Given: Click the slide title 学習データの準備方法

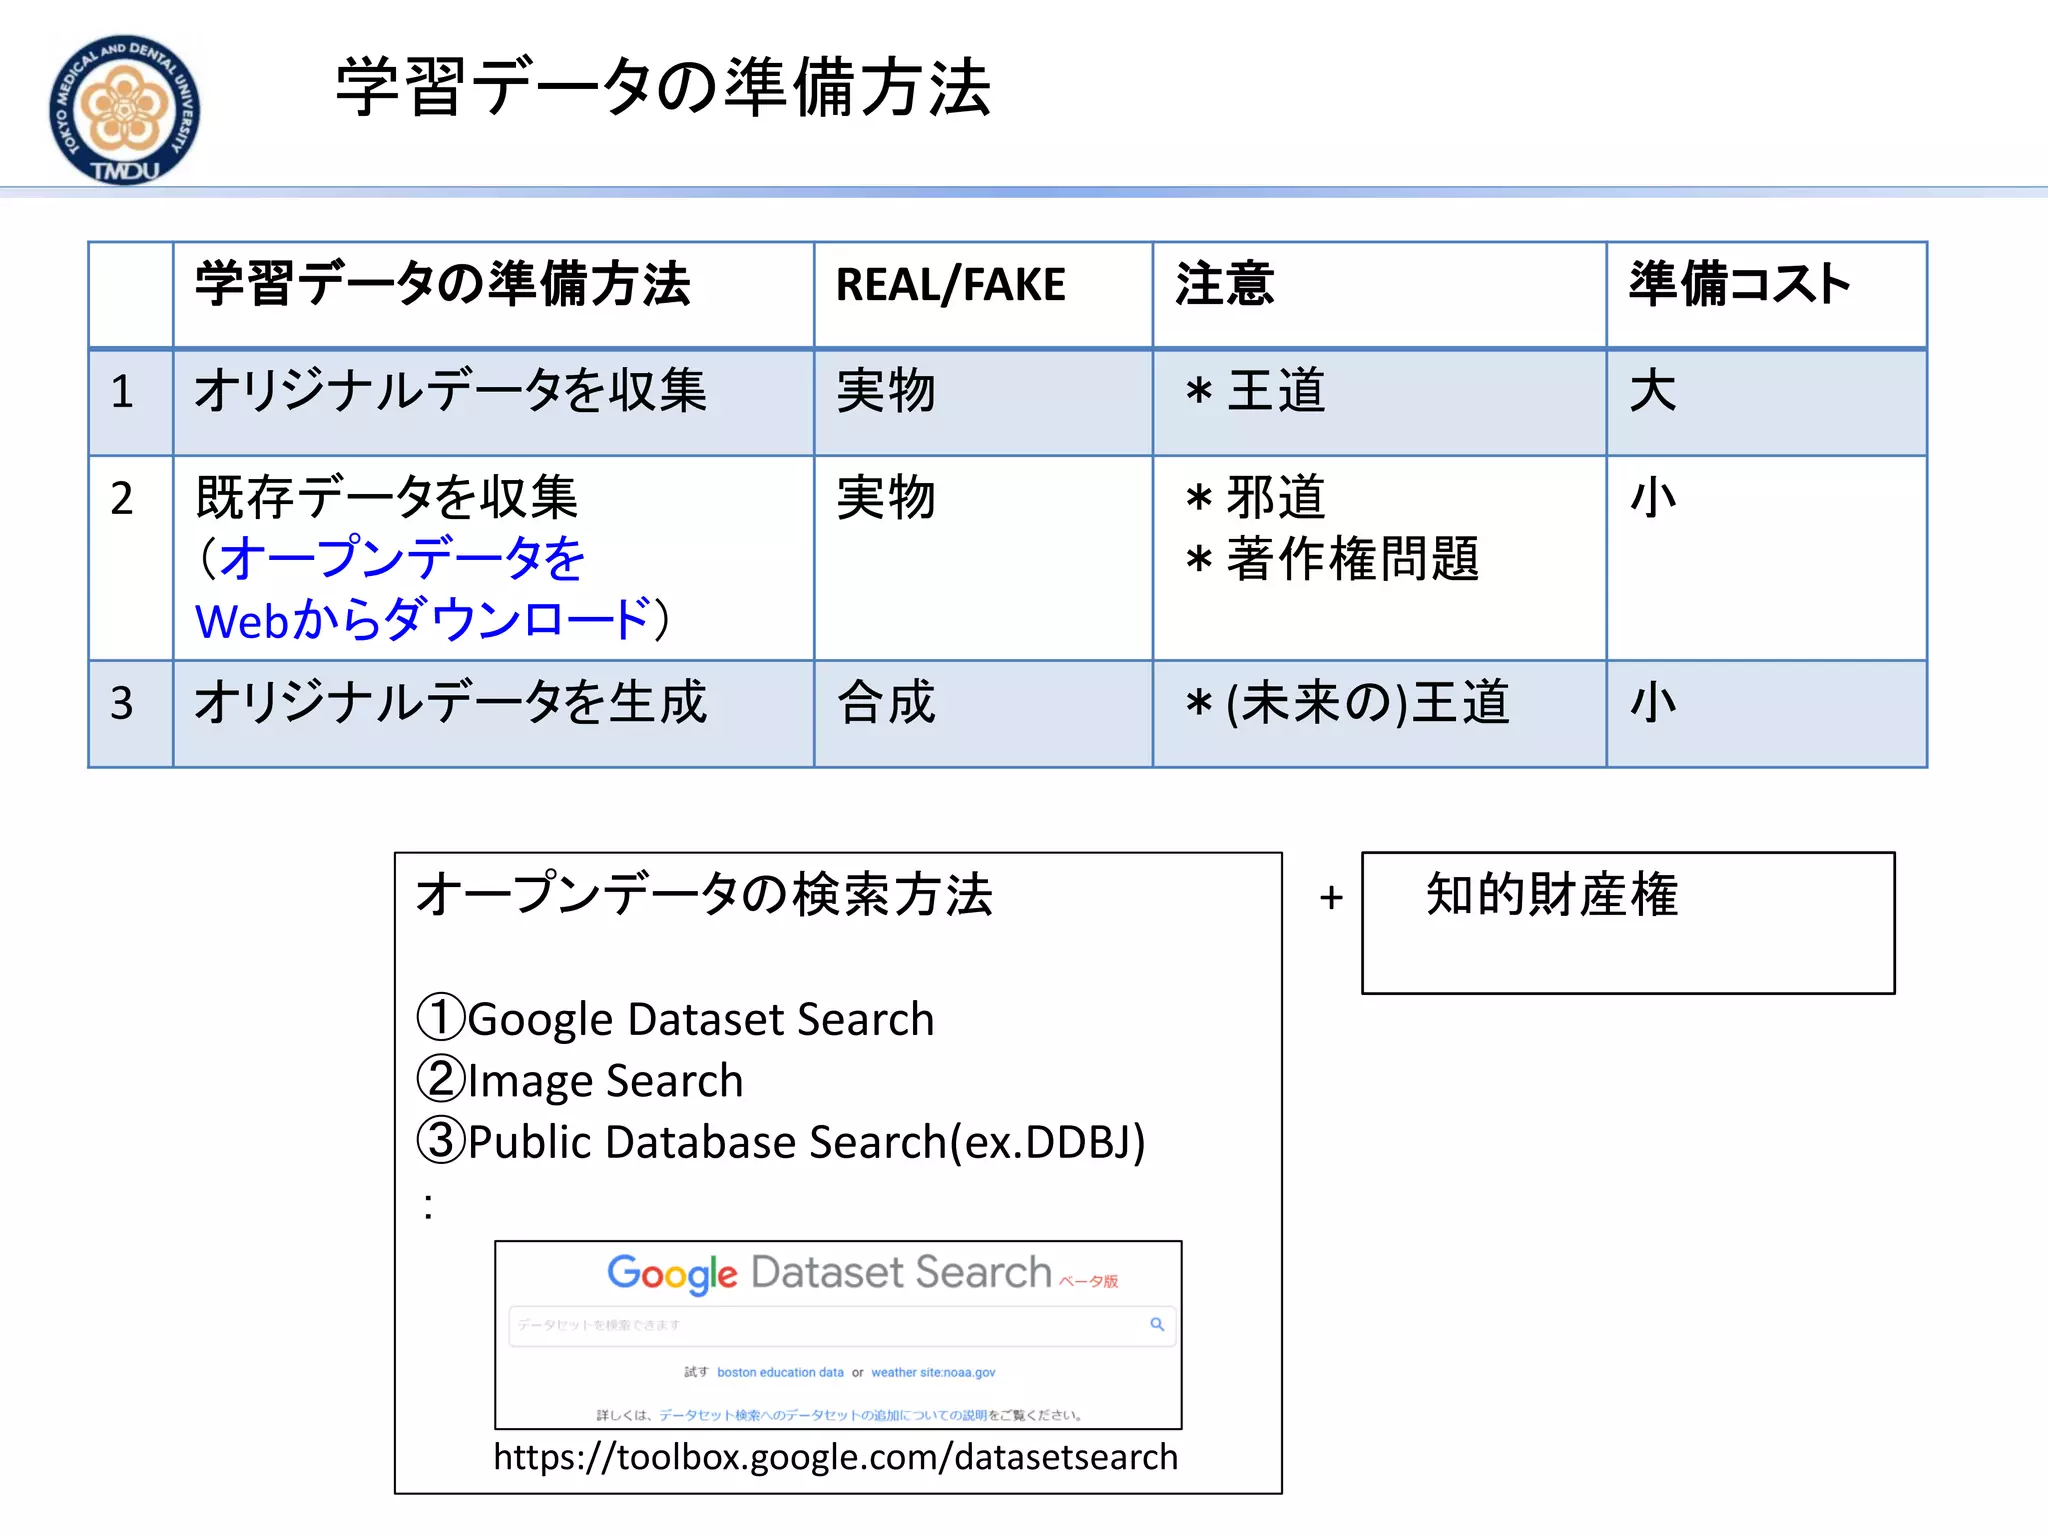Looking at the screenshot, I should tap(663, 87).
